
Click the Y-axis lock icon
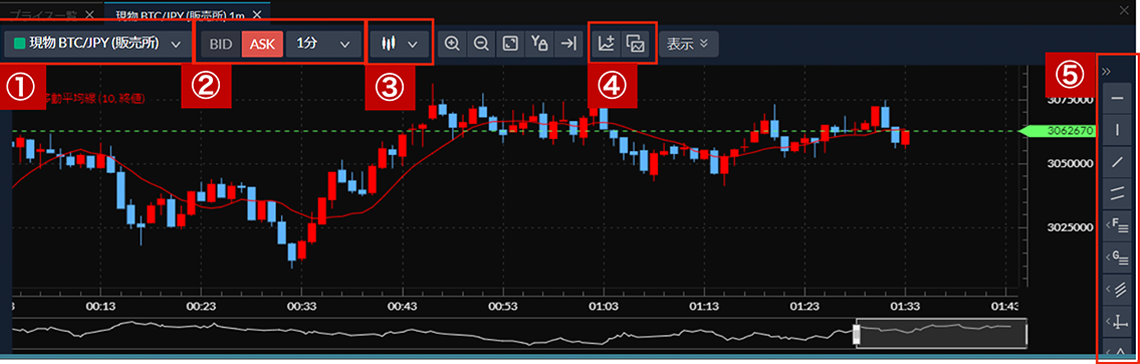point(539,44)
